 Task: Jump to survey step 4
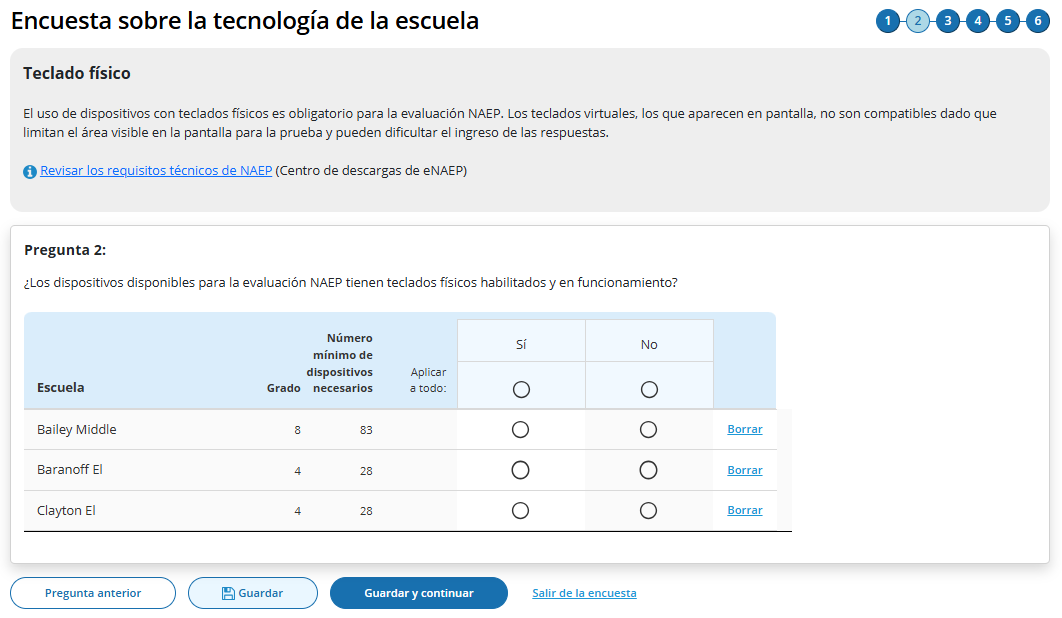[x=978, y=21]
